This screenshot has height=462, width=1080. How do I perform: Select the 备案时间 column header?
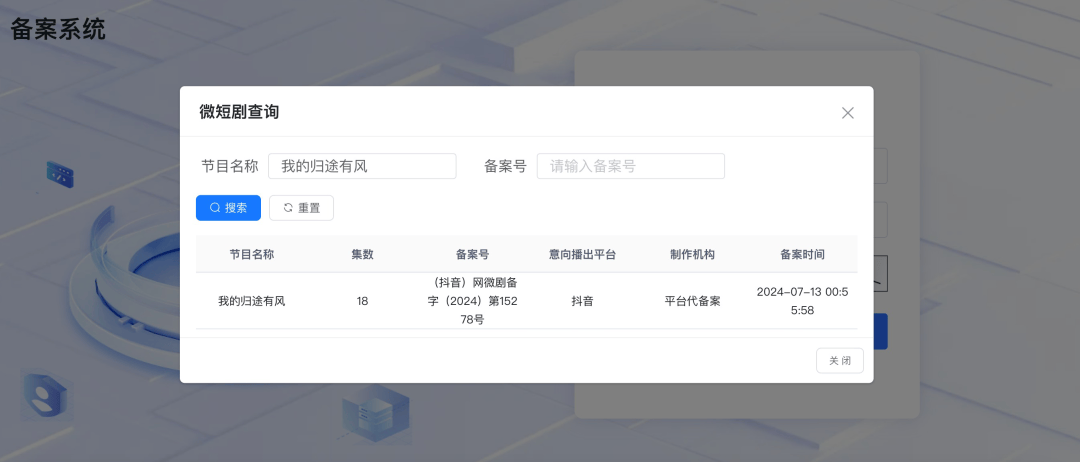(x=802, y=254)
